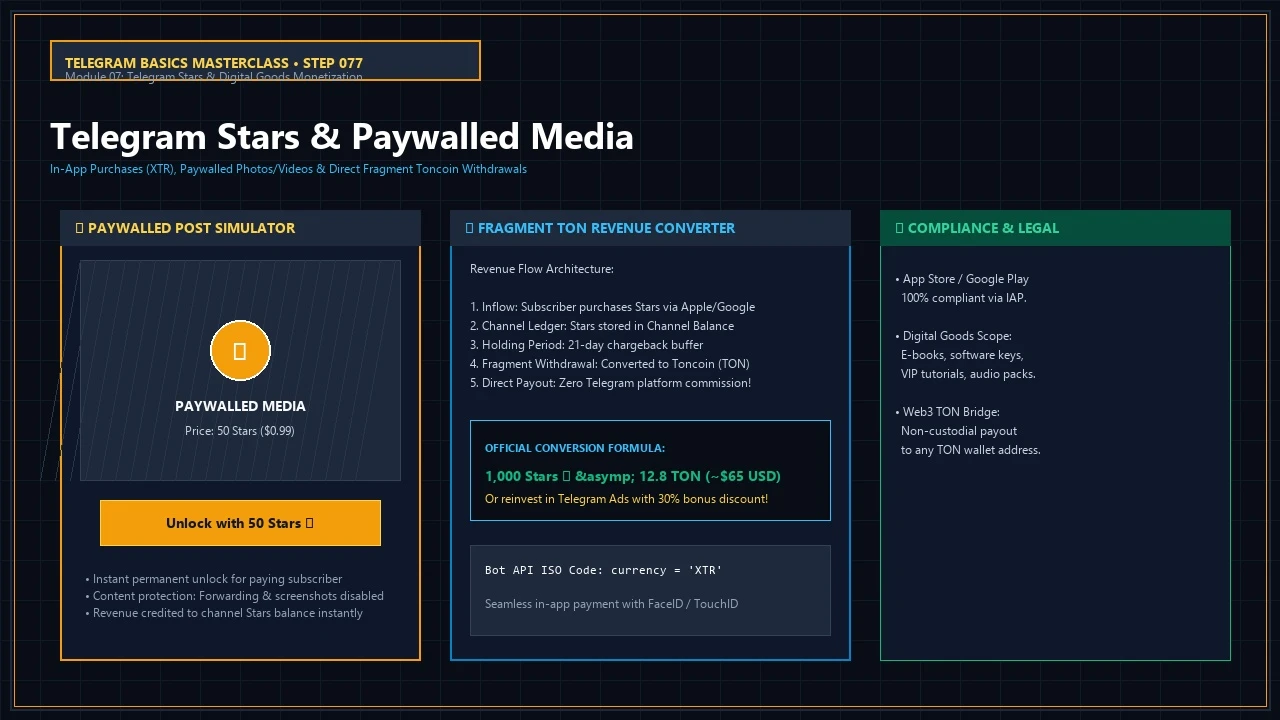Click reinvest in Telegram Ads 30% bonus text
Image resolution: width=1280 pixels, height=720 pixels.
pos(626,499)
